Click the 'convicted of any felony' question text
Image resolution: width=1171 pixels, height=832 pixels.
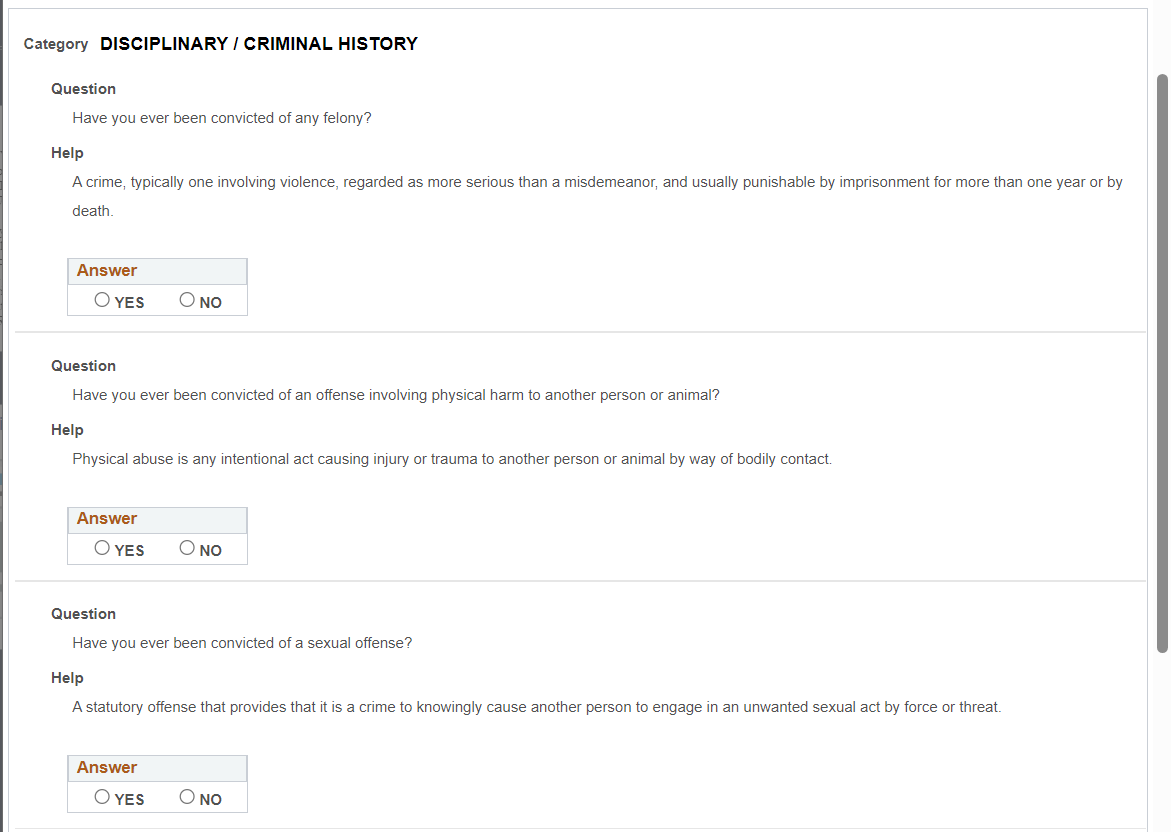point(222,118)
